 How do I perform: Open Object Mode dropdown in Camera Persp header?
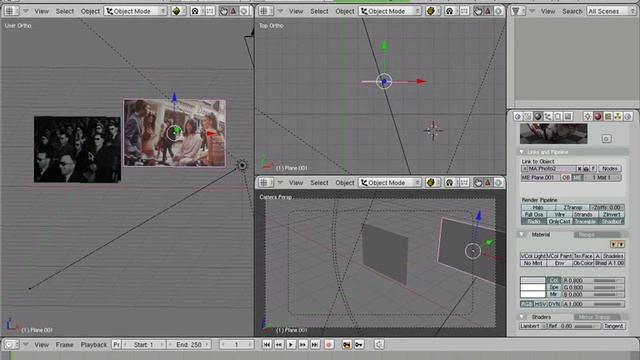pyautogui.click(x=390, y=182)
